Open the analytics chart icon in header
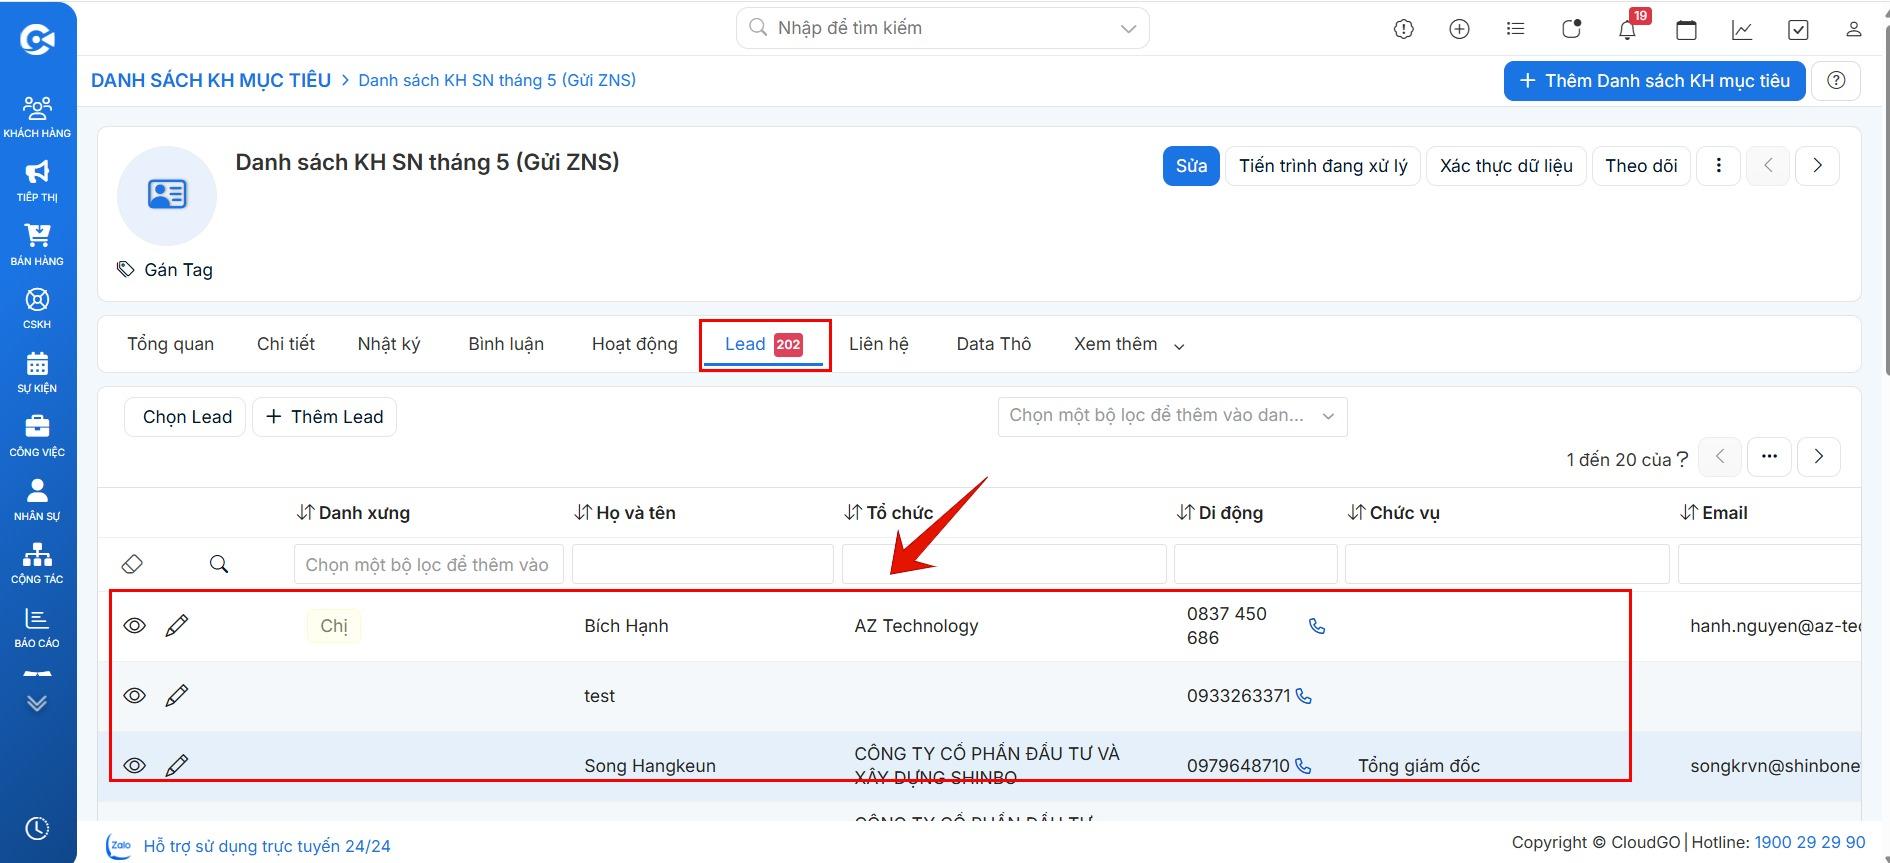 1742,29
